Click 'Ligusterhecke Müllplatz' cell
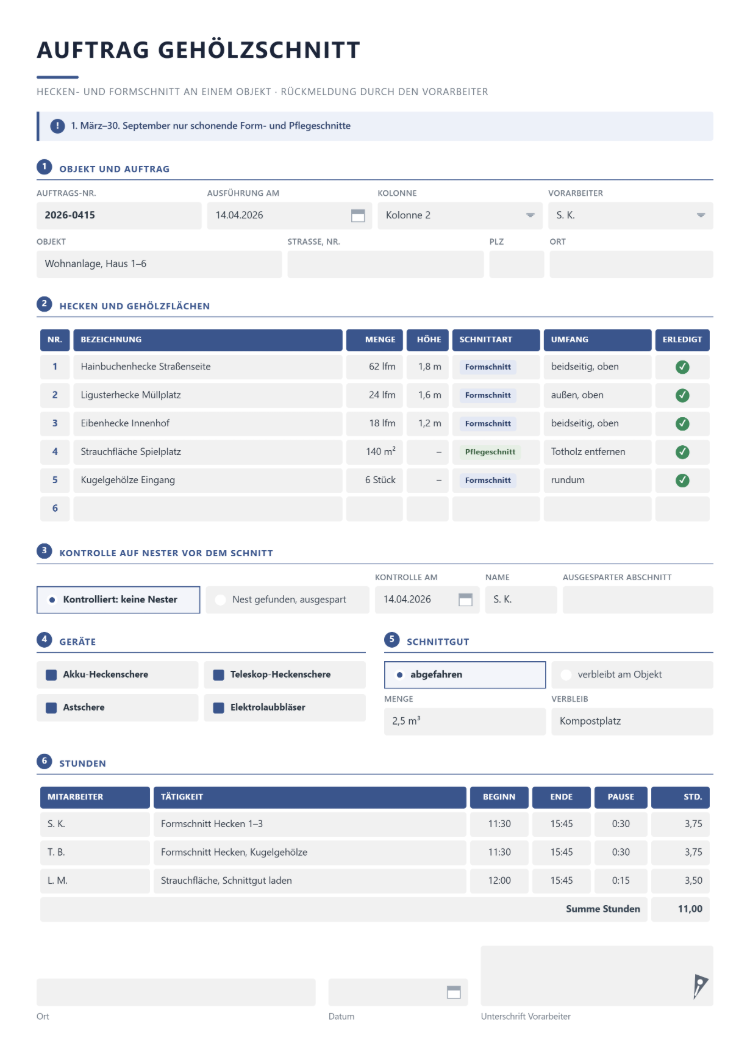 [208, 395]
